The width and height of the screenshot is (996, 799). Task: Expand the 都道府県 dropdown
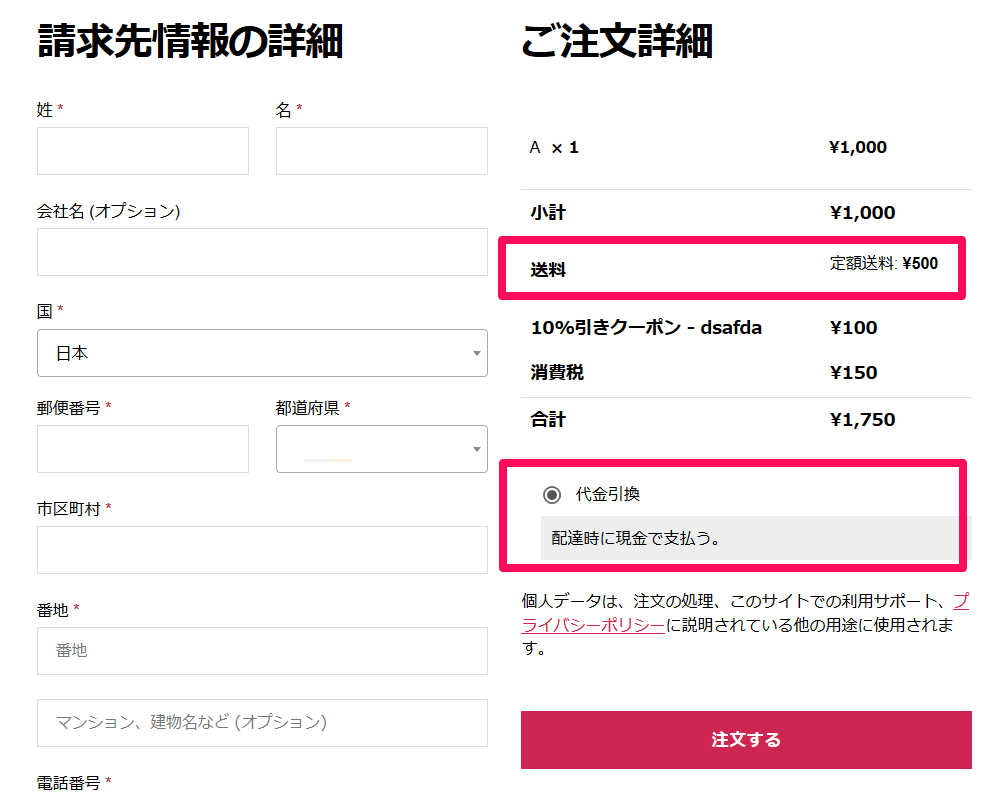382,449
